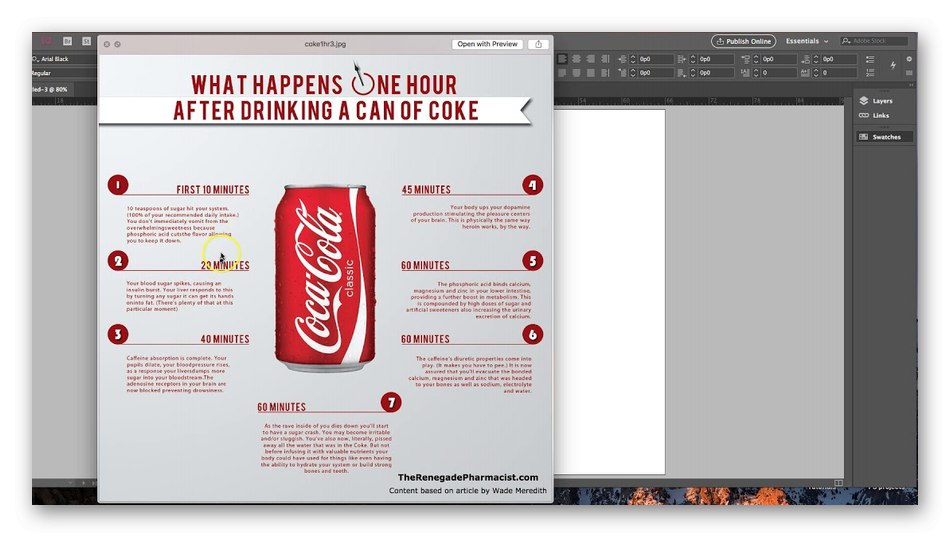The height and width of the screenshot is (537, 950).
Task: Close the coke1hr3.jpg Quick Look window
Action: pos(107,44)
